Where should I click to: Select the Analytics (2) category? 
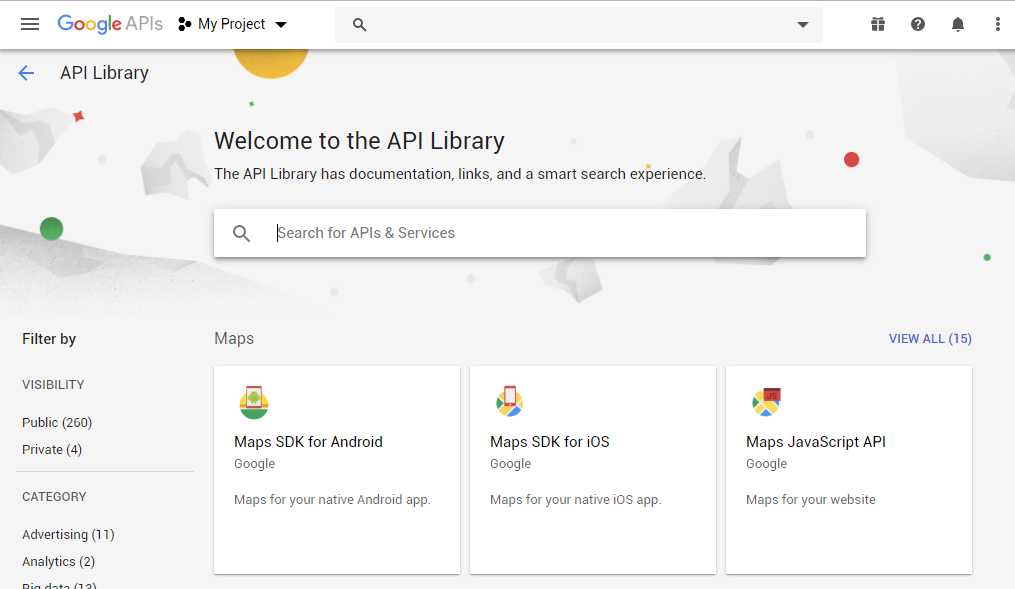[x=58, y=562]
